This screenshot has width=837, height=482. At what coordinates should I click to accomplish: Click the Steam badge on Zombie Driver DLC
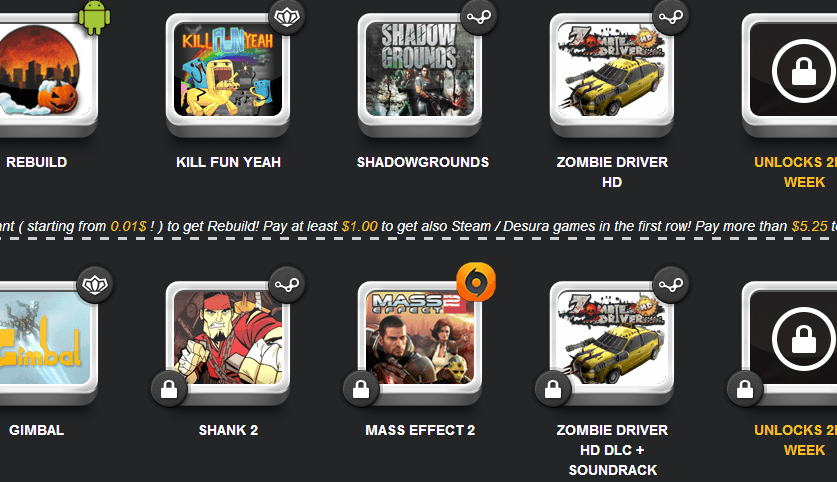point(672,285)
